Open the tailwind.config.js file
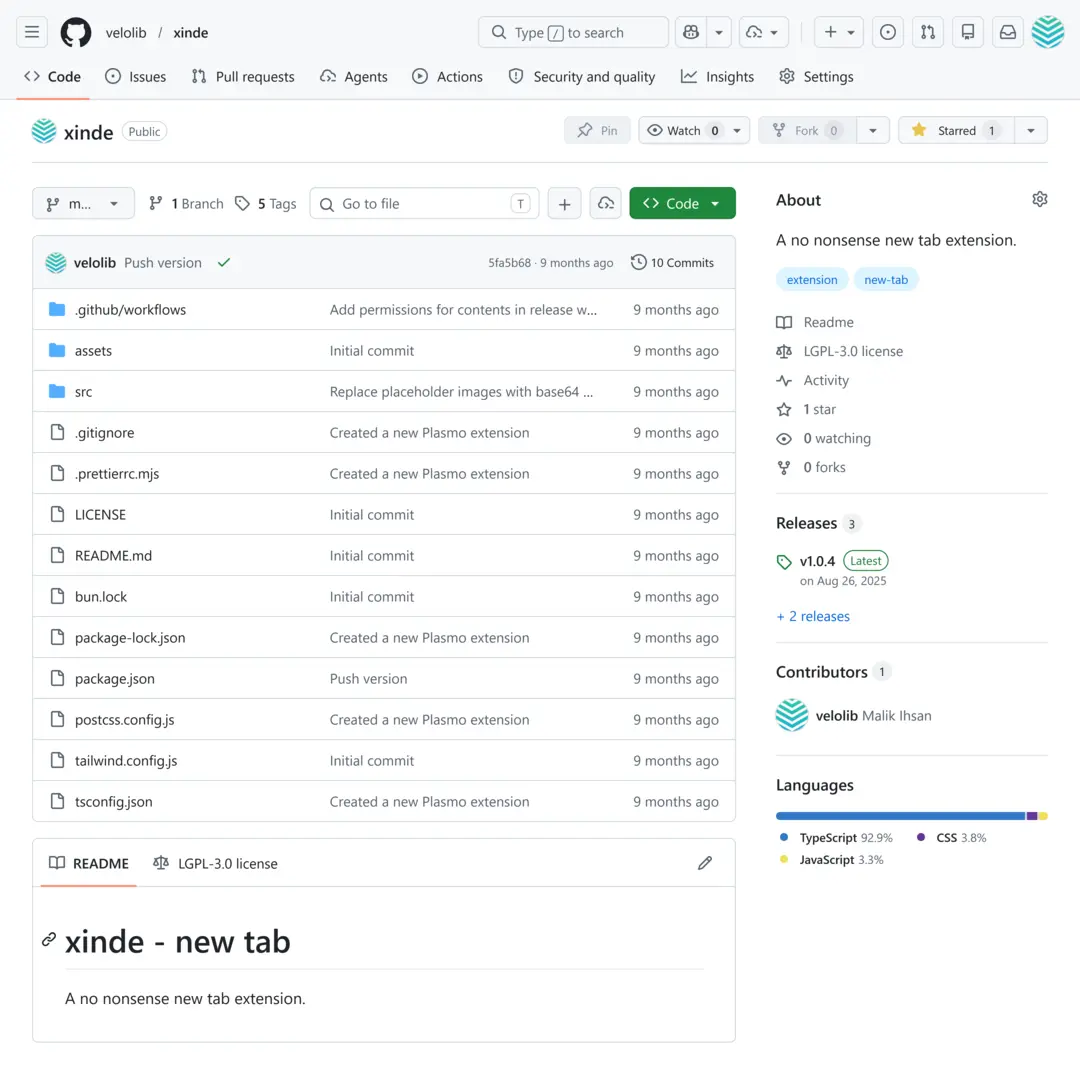The image size is (1080, 1080). coord(125,760)
